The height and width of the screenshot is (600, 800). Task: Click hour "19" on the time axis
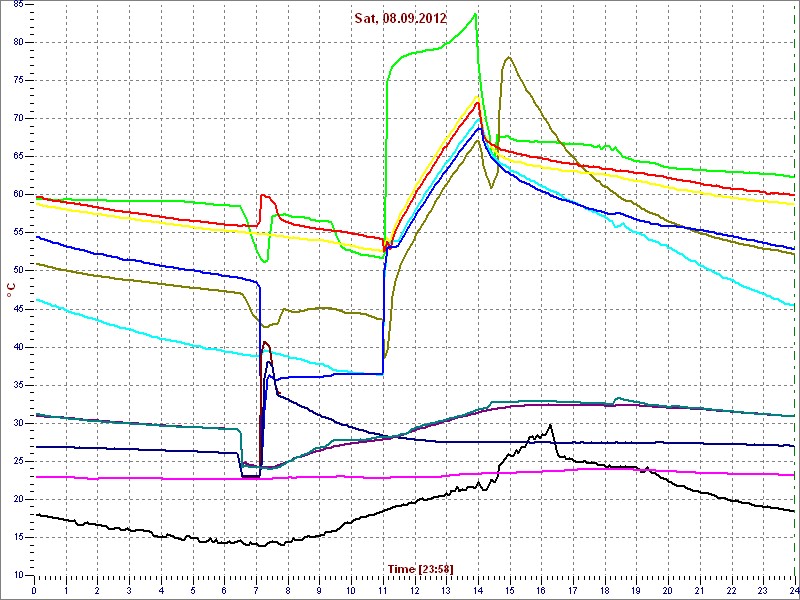(x=636, y=590)
